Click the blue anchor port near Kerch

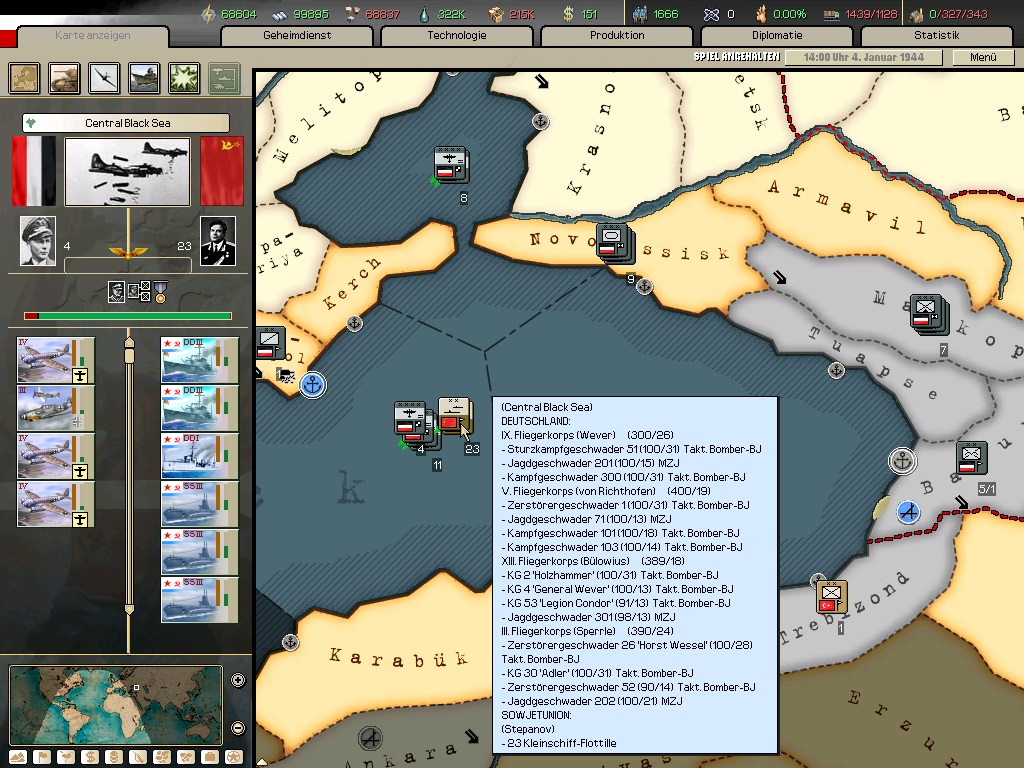point(313,385)
